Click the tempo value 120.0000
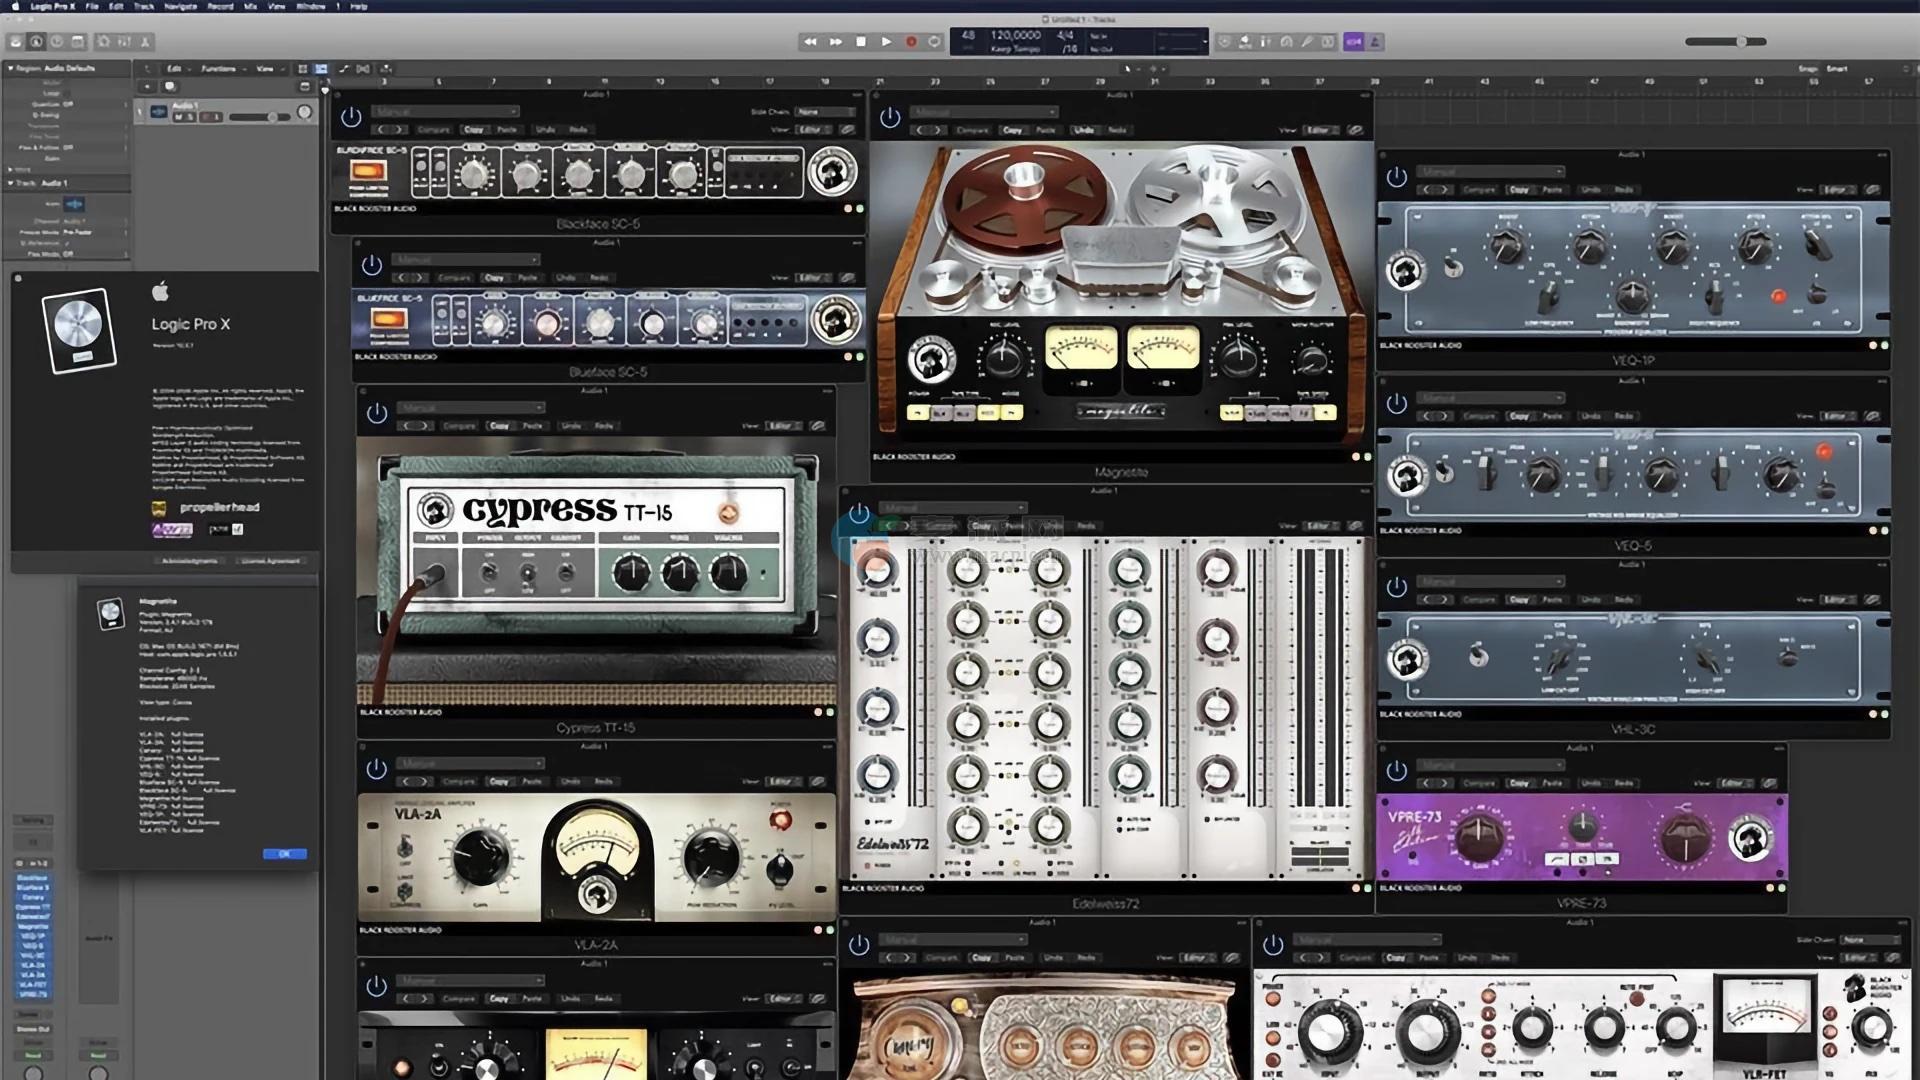1920x1080 pixels. 1015,35
